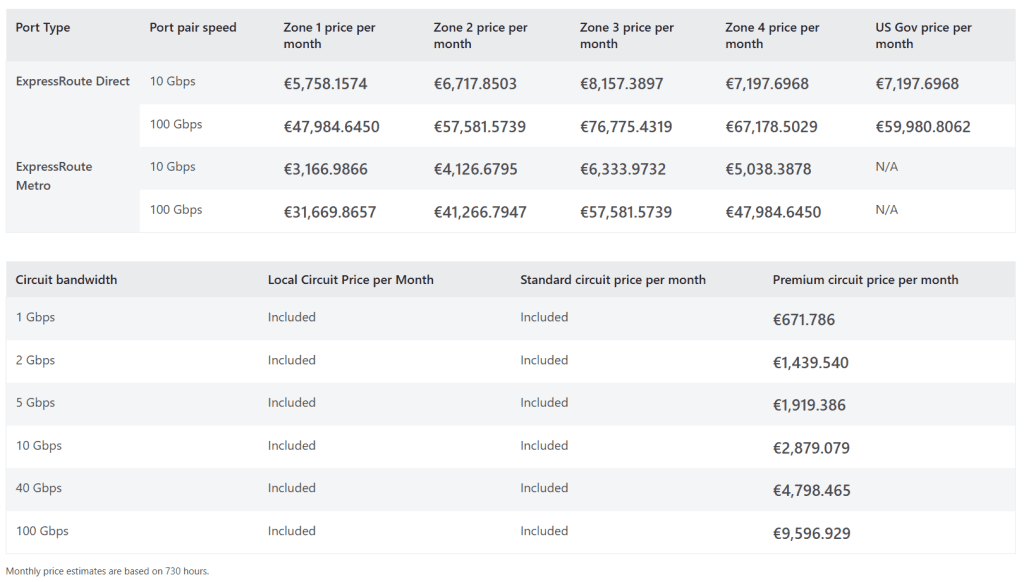The width and height of the screenshot is (1024, 582).
Task: Click the €671.786 premium price
Action: [x=803, y=320]
